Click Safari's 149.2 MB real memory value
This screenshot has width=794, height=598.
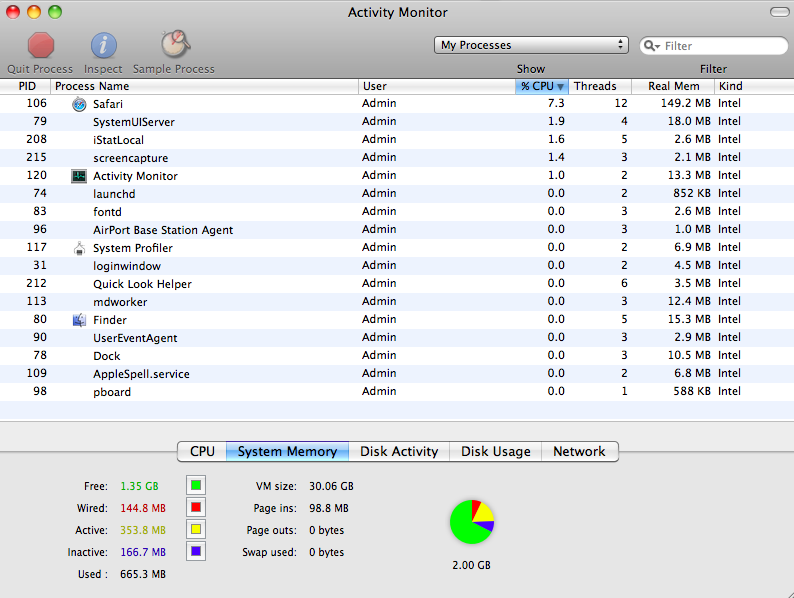686,103
